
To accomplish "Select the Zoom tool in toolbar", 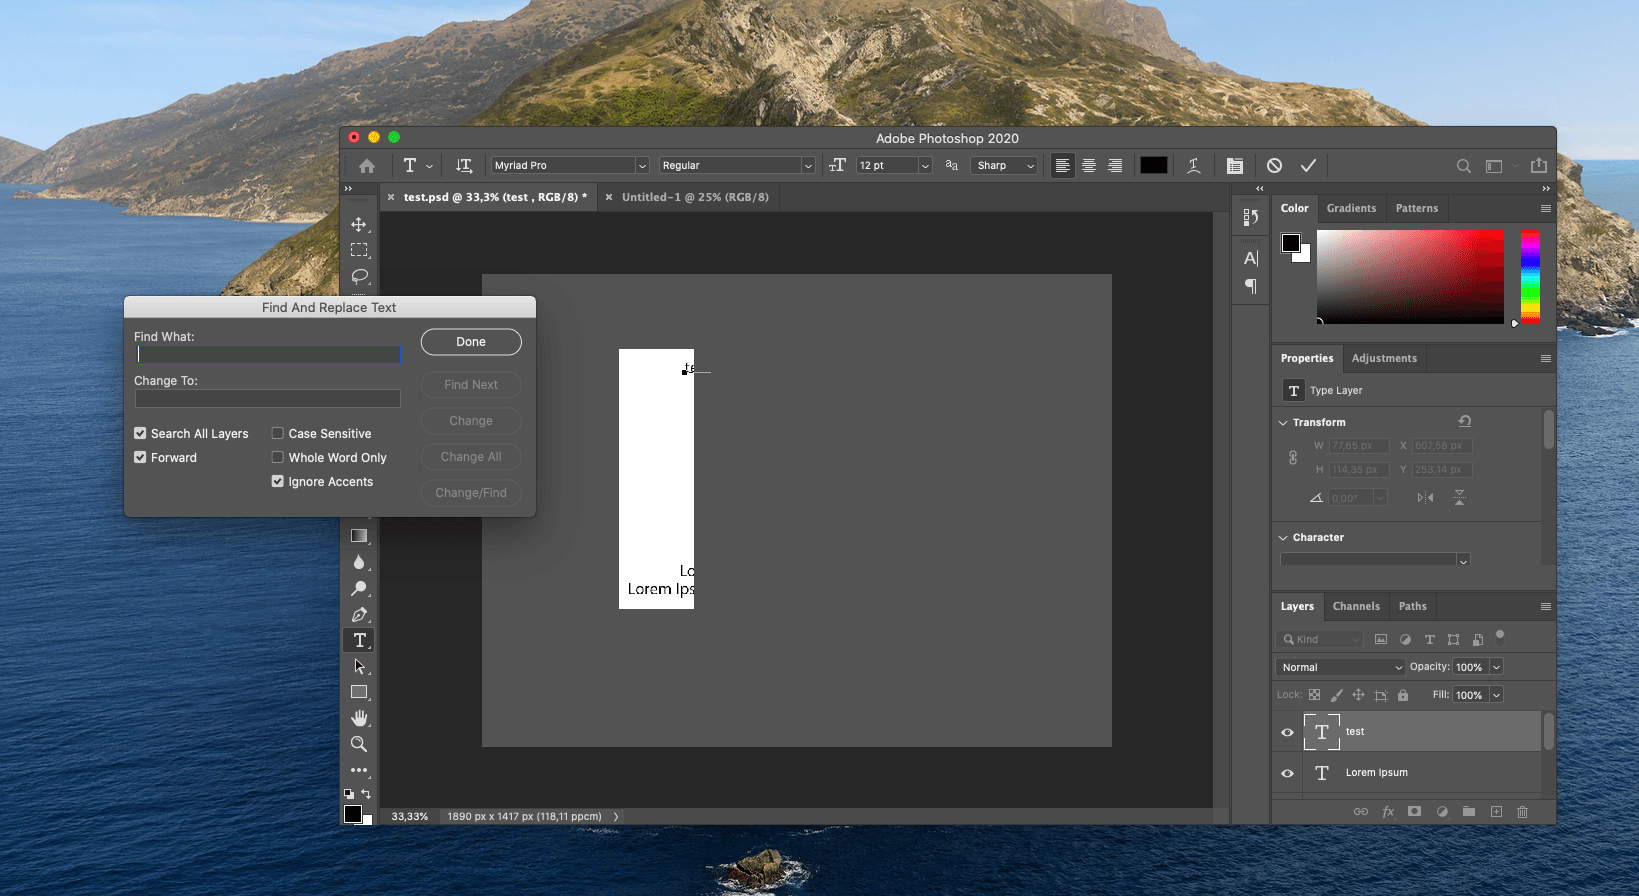I will pos(359,744).
